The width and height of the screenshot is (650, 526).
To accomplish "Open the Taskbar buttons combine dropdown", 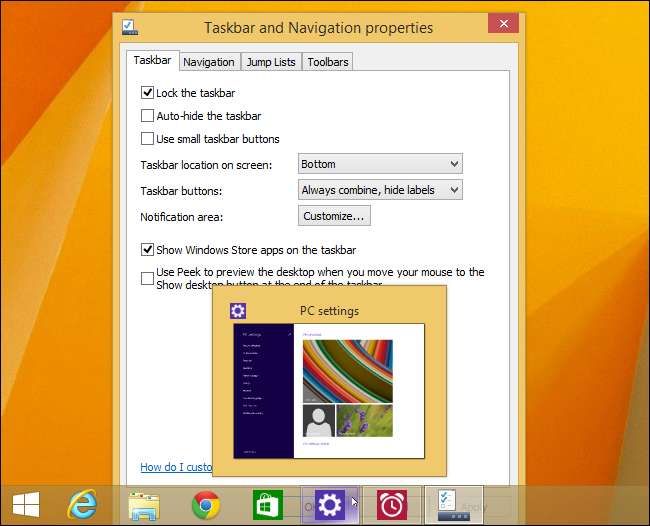I will (x=380, y=189).
